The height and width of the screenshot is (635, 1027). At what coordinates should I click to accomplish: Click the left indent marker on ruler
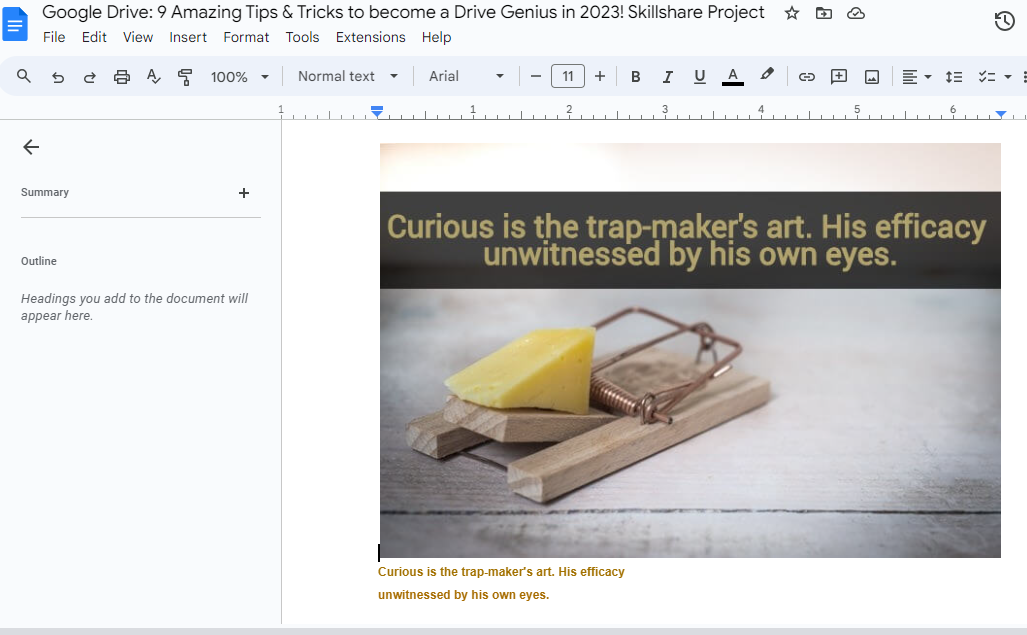[377, 113]
